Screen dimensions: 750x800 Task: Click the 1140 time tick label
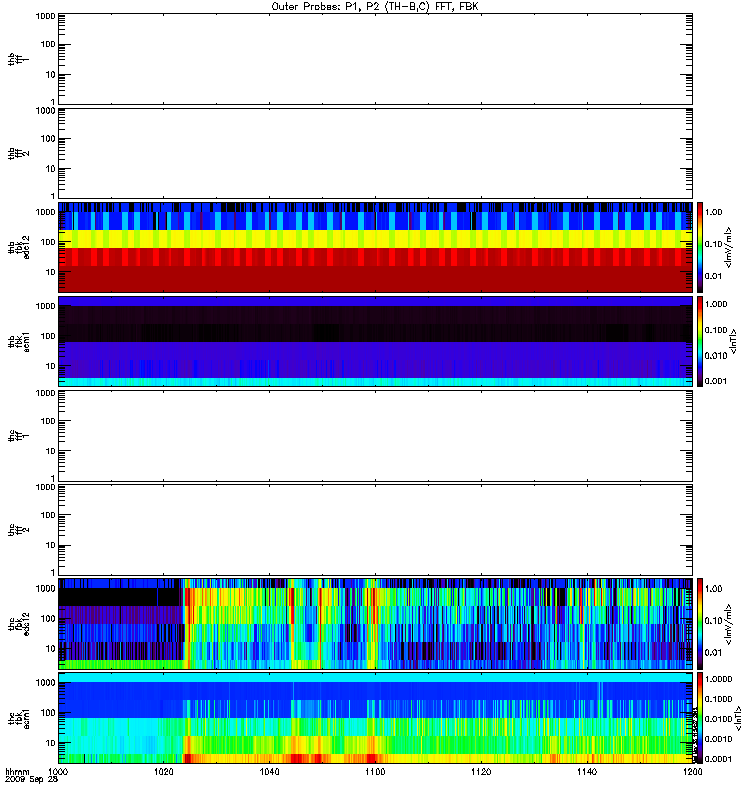[x=586, y=773]
